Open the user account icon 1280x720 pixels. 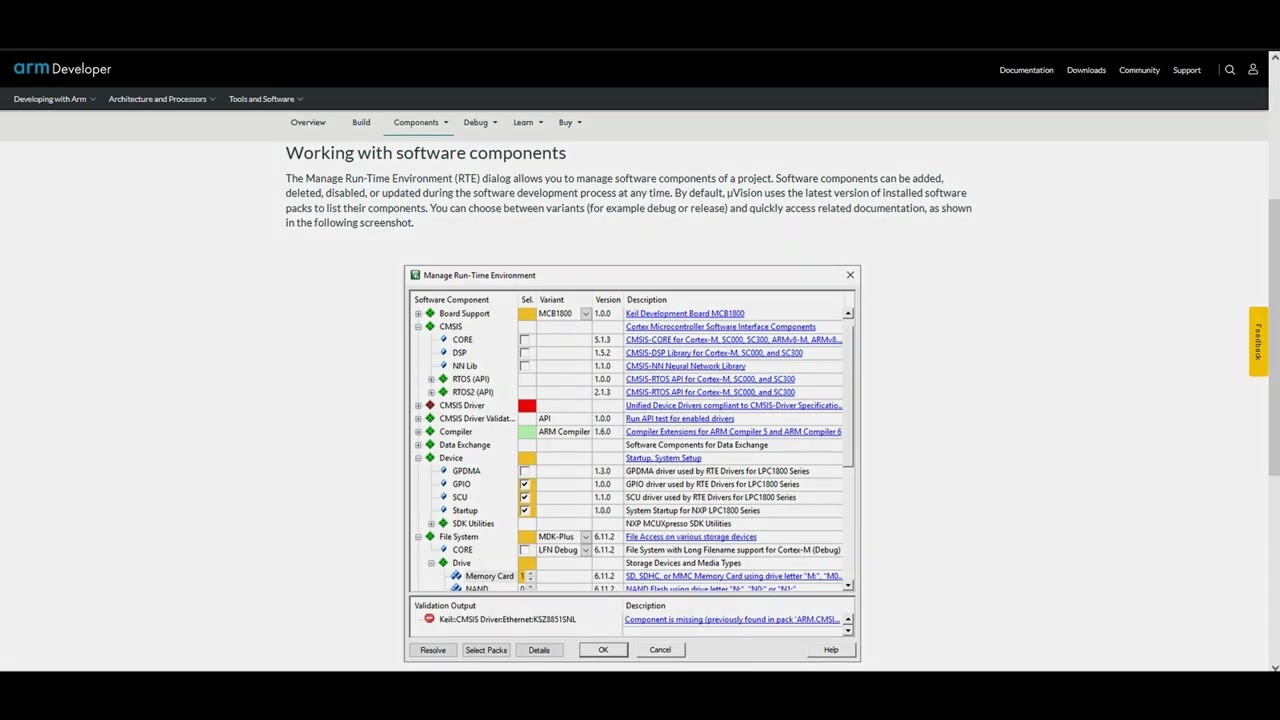point(1253,70)
